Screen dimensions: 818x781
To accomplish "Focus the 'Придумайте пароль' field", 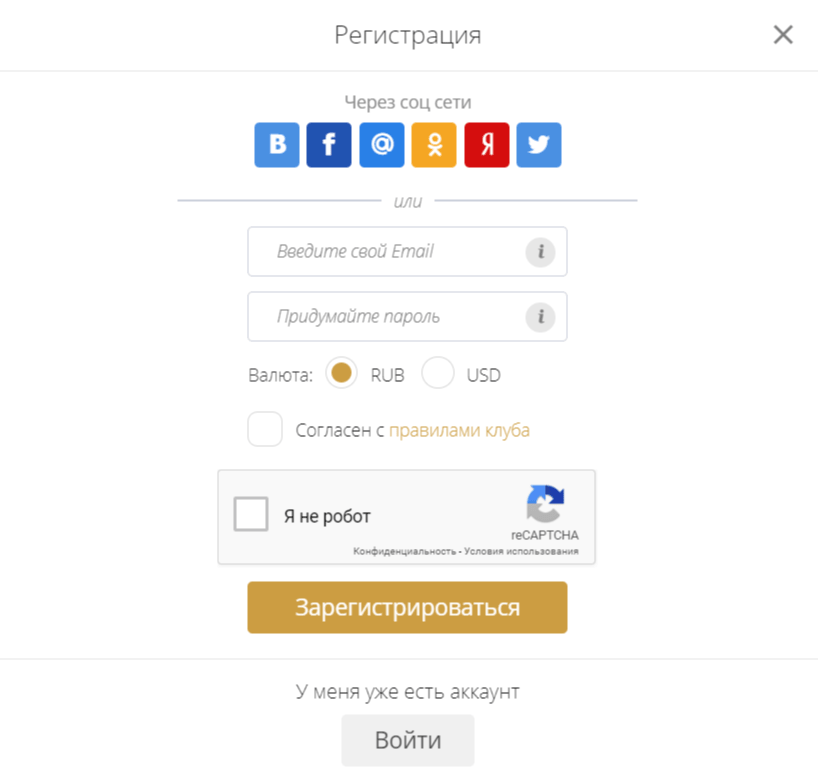I will tap(407, 317).
